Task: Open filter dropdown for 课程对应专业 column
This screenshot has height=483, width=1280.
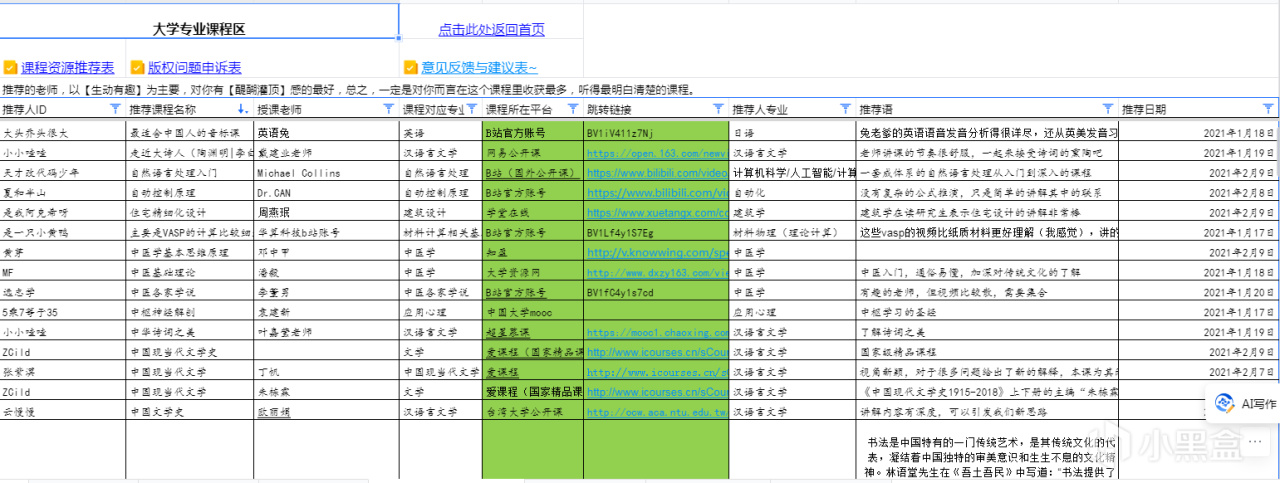Action: [x=472, y=109]
